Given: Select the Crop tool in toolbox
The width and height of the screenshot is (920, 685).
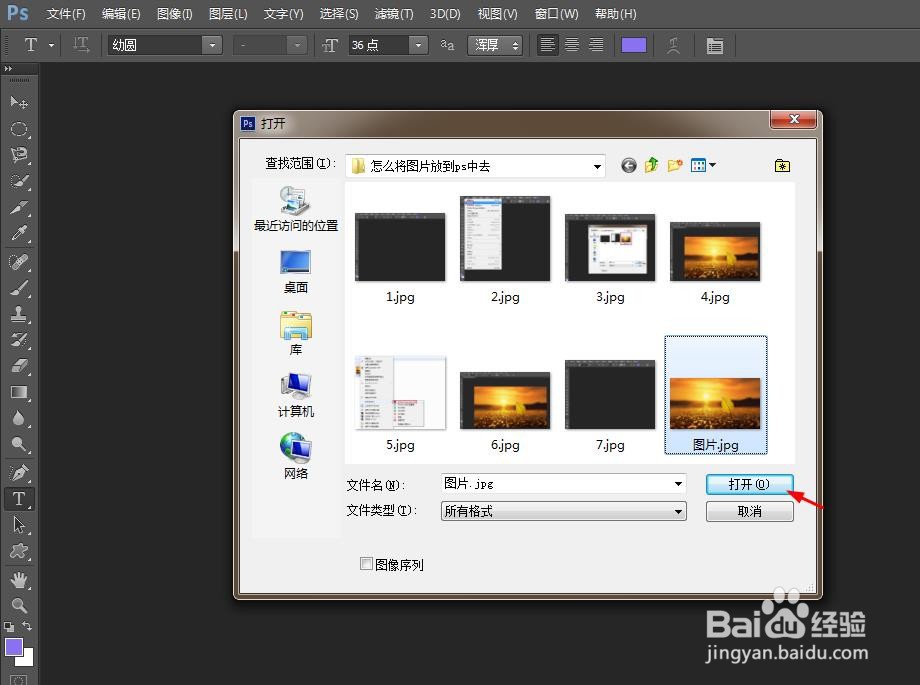Looking at the screenshot, I should 19,207.
